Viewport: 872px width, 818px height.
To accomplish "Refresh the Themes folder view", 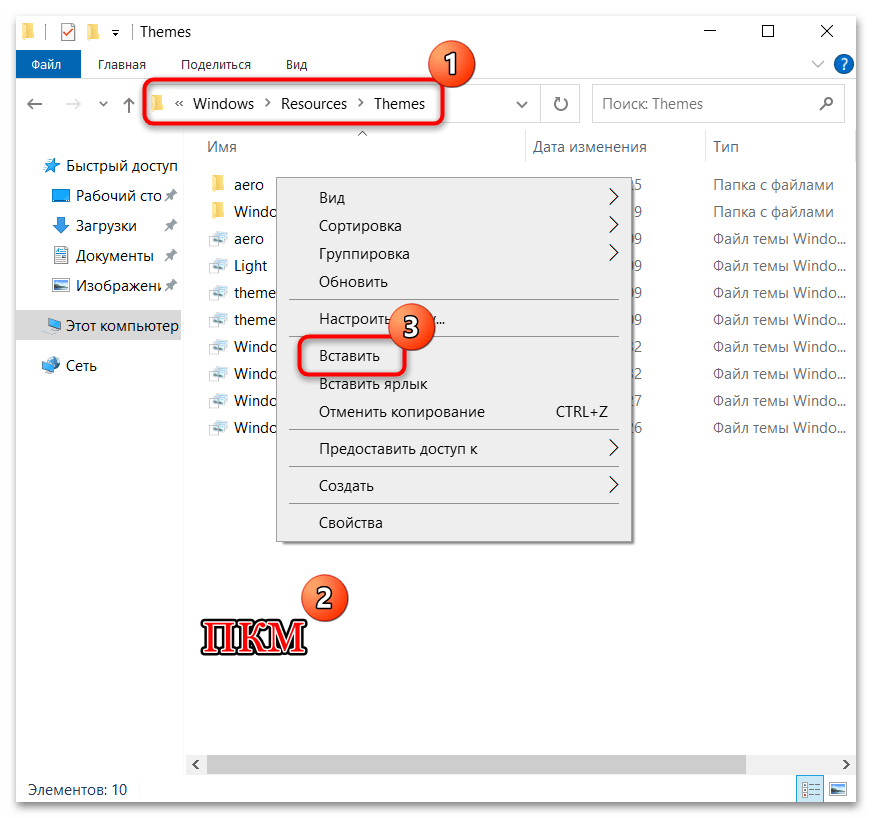I will 561,104.
